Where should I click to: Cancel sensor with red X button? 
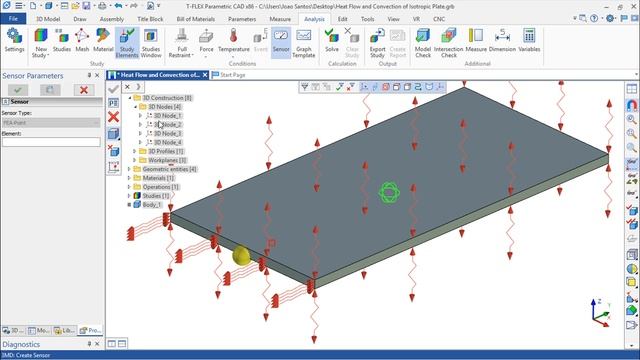point(84,90)
